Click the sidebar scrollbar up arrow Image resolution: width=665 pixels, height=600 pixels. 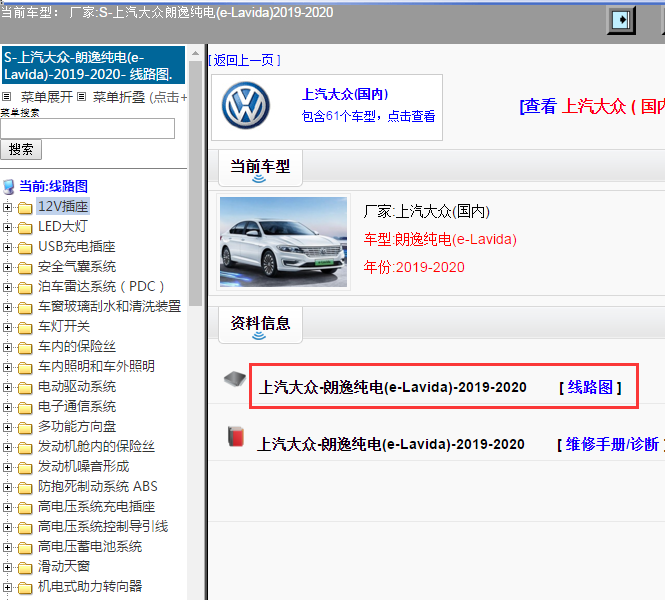coord(196,53)
